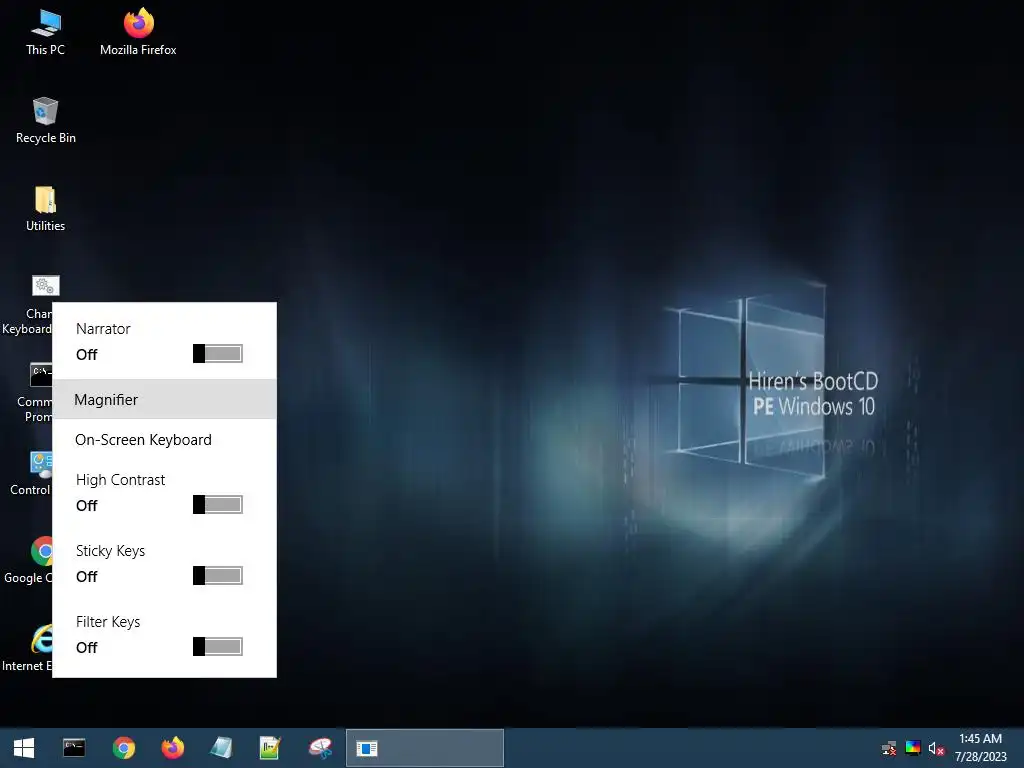Viewport: 1024px width, 768px height.
Task: Launch Firefox from the taskbar
Action: [x=172, y=748]
